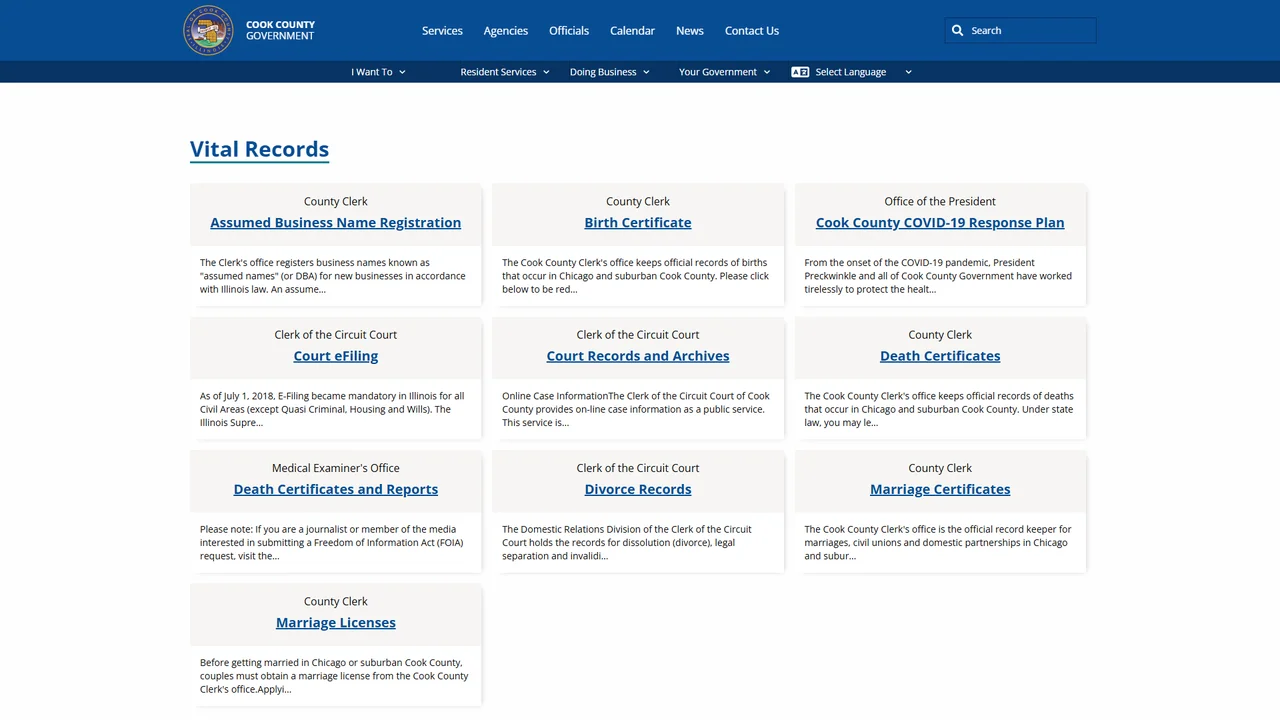Click the Cook County seal logo

(x=208, y=30)
